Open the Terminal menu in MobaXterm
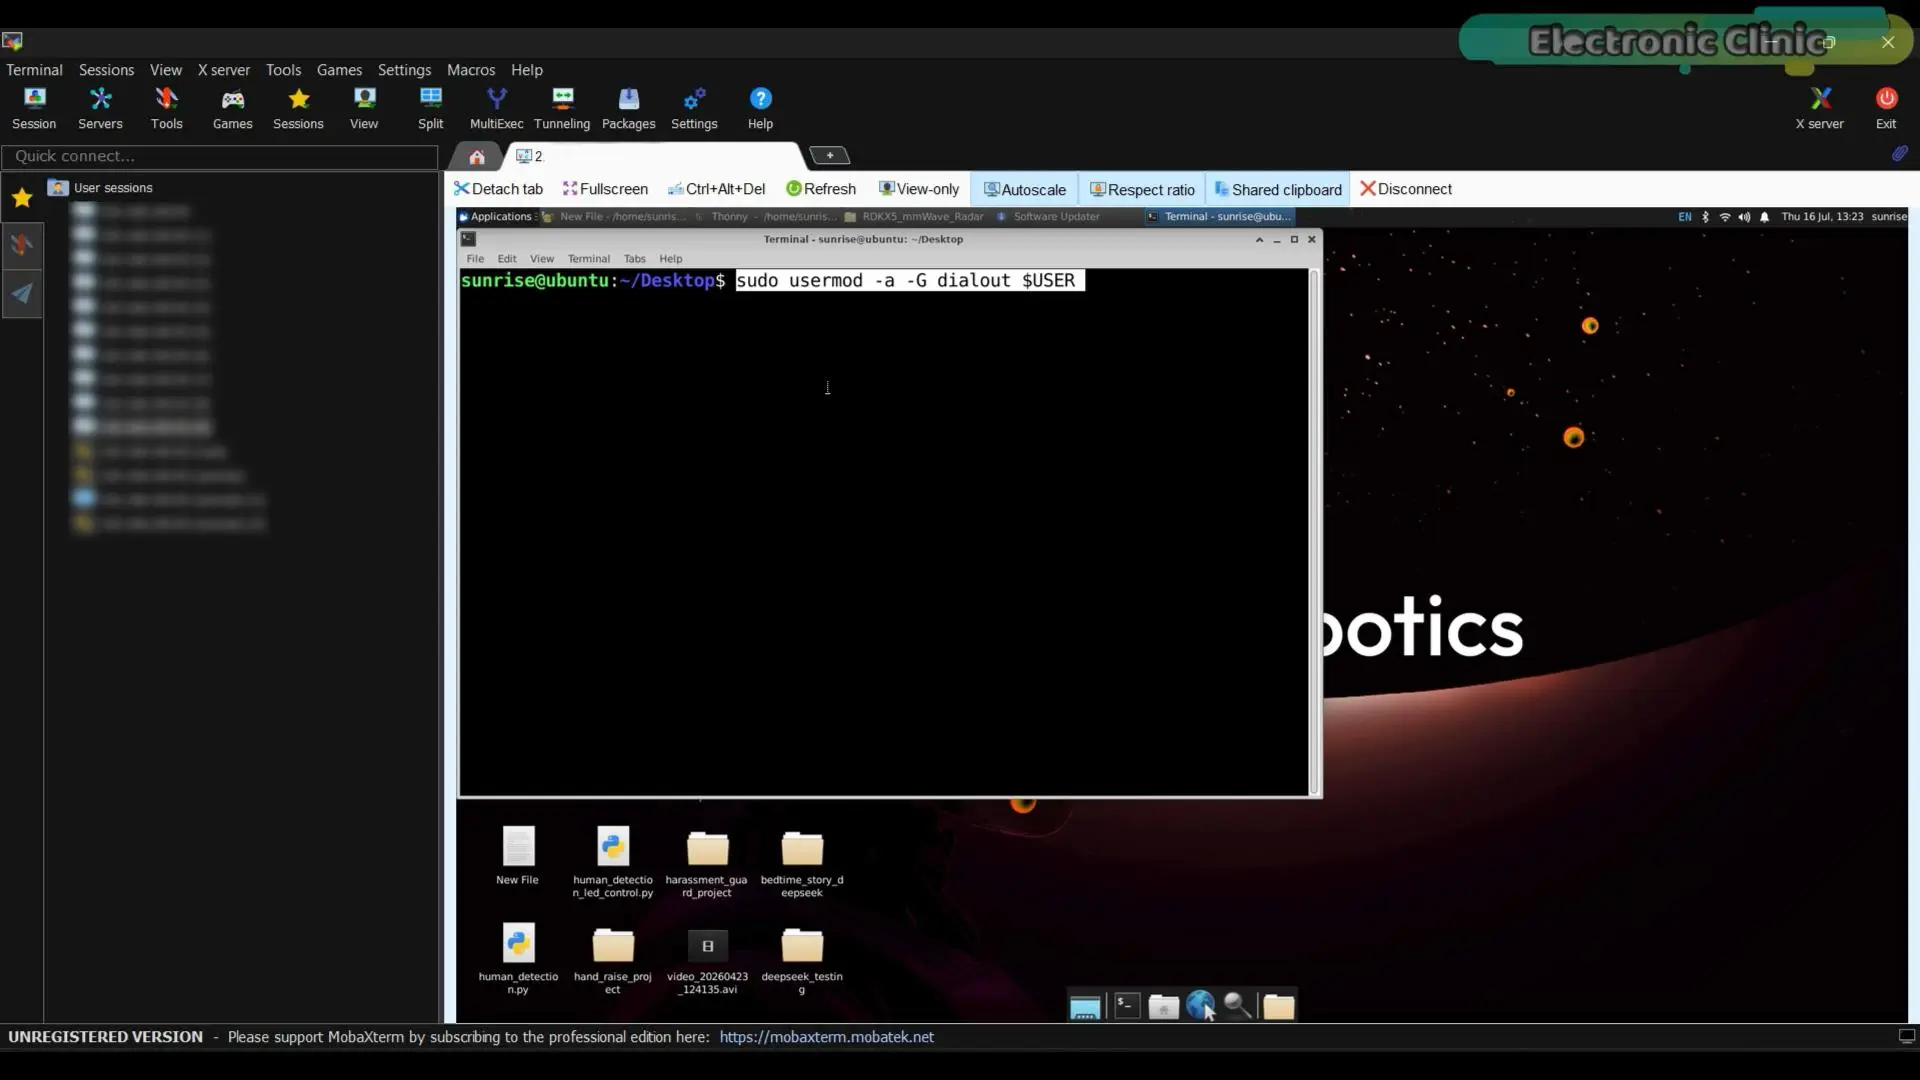The height and width of the screenshot is (1080, 1920). coord(34,70)
